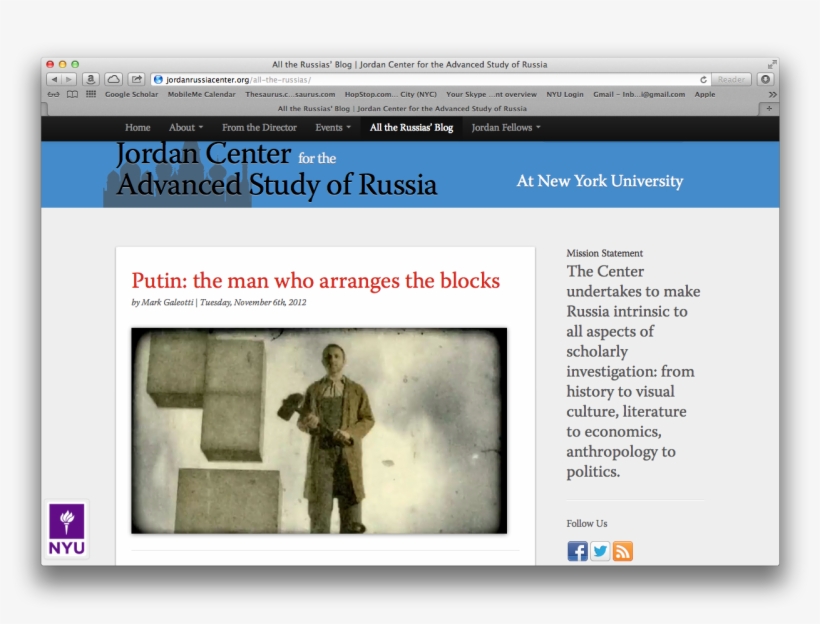Show bookmarks book icon
Viewport: 820px width, 624px height.
coord(72,95)
